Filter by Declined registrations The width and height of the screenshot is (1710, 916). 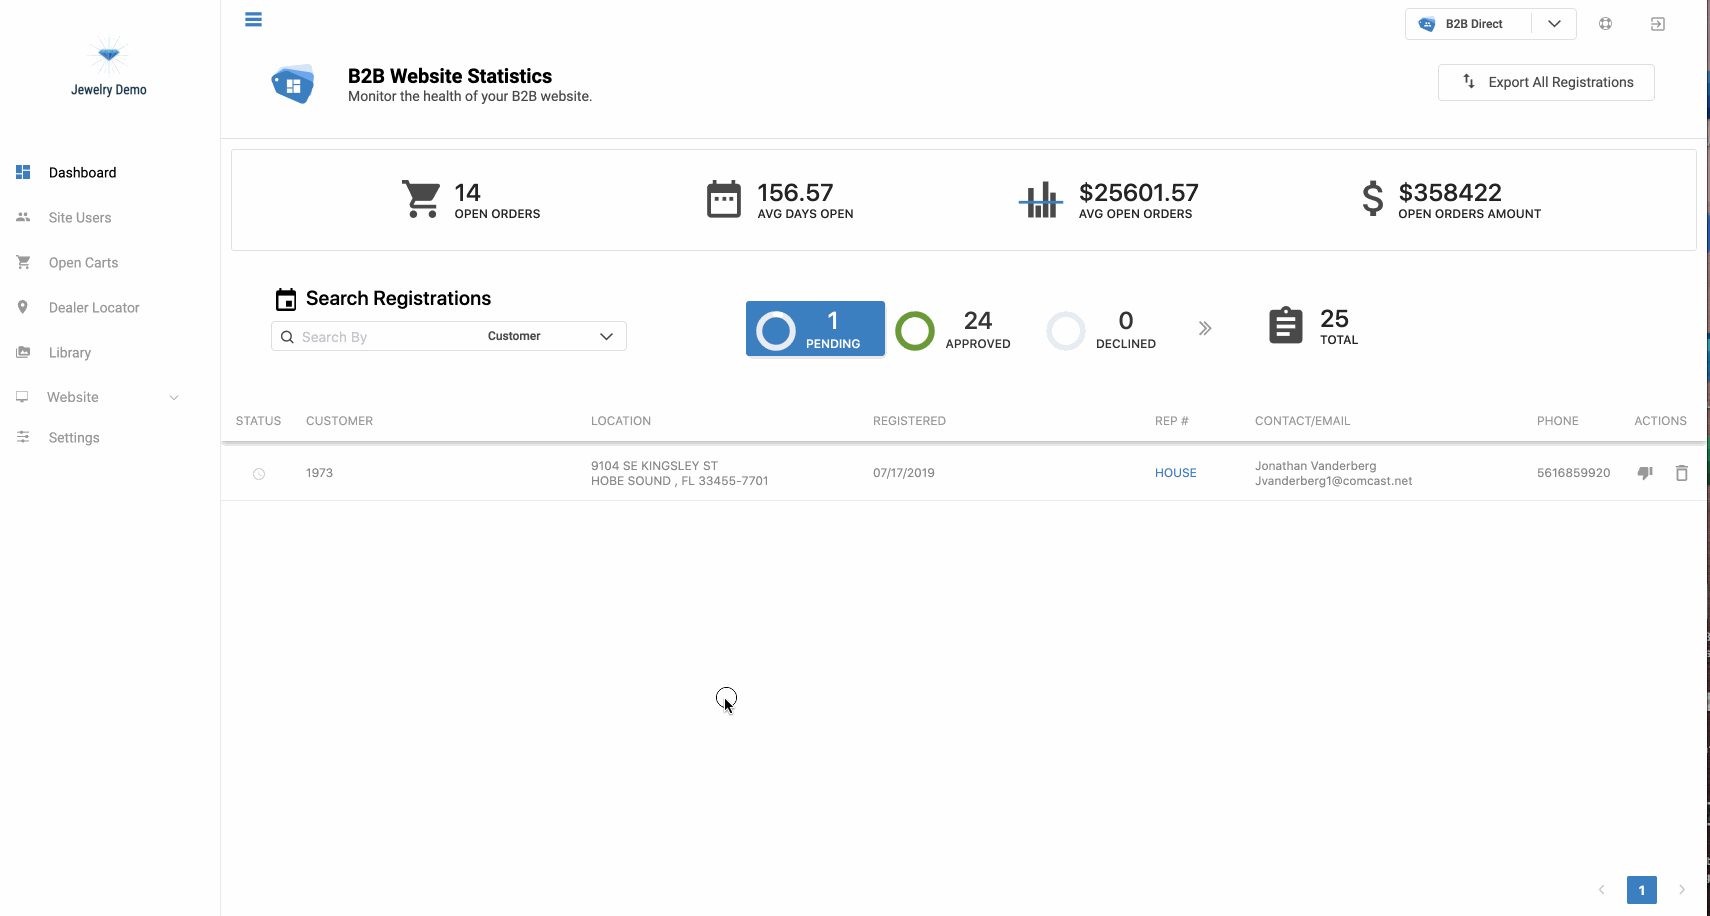pos(1101,330)
